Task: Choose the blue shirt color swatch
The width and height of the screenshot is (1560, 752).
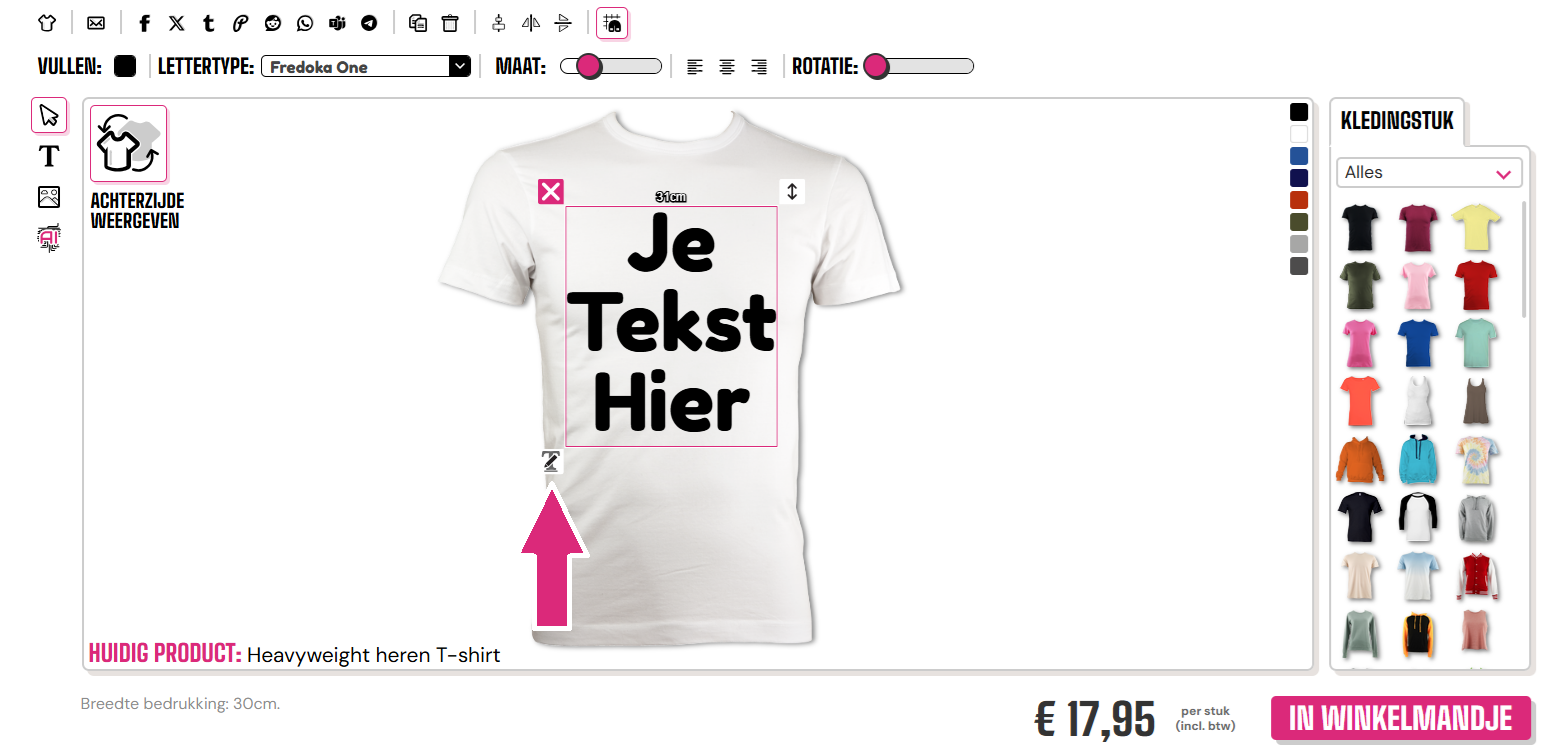Action: [x=1299, y=156]
